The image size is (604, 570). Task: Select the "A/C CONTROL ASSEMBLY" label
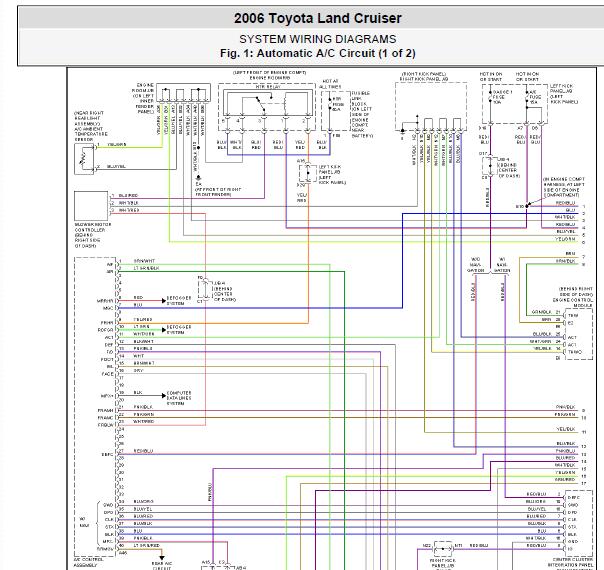coord(88,562)
